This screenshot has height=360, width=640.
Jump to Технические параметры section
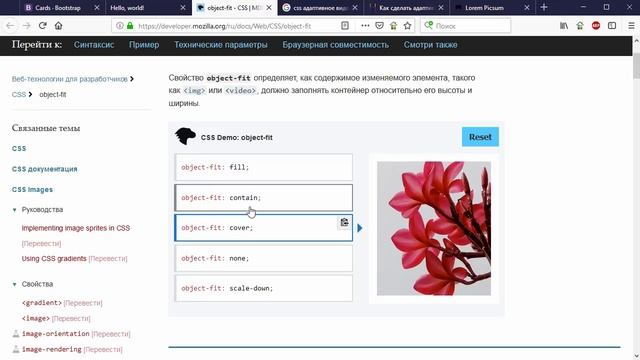click(x=221, y=45)
